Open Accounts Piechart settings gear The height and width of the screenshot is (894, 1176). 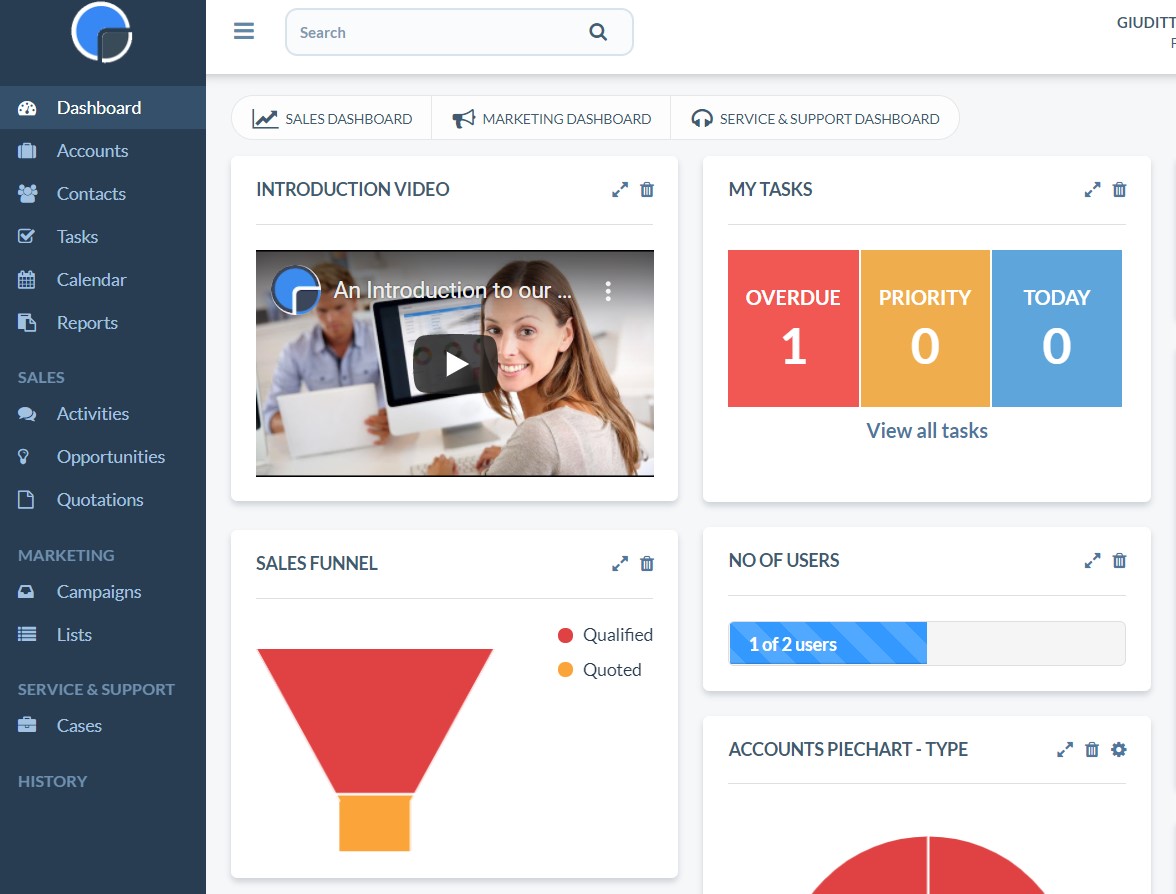point(1119,749)
